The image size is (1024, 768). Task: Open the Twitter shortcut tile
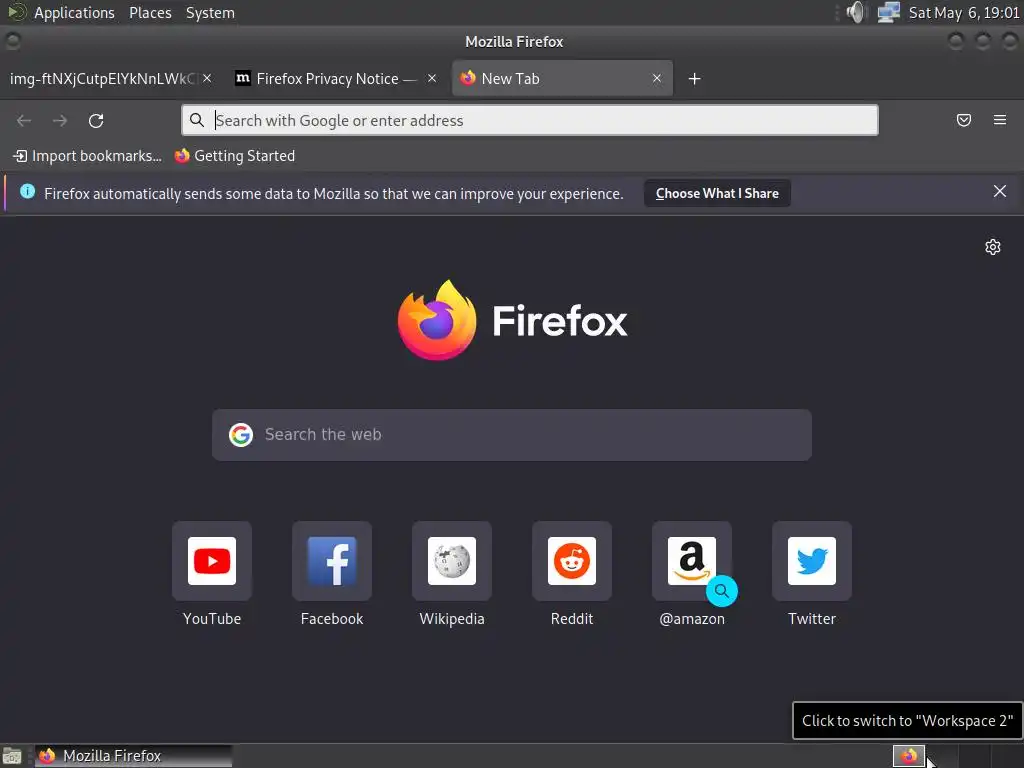click(x=812, y=561)
